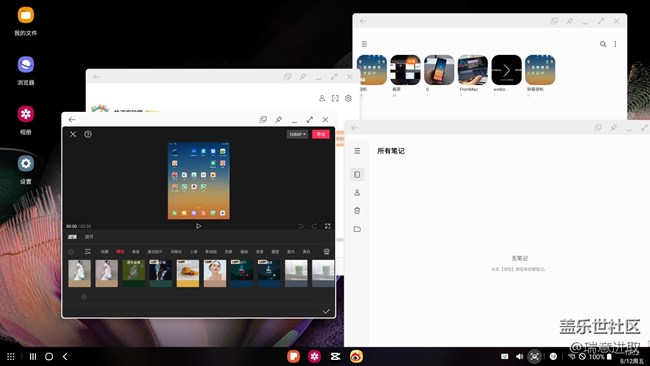Go back in the video editor window
The image size is (650, 366).
[x=72, y=119]
